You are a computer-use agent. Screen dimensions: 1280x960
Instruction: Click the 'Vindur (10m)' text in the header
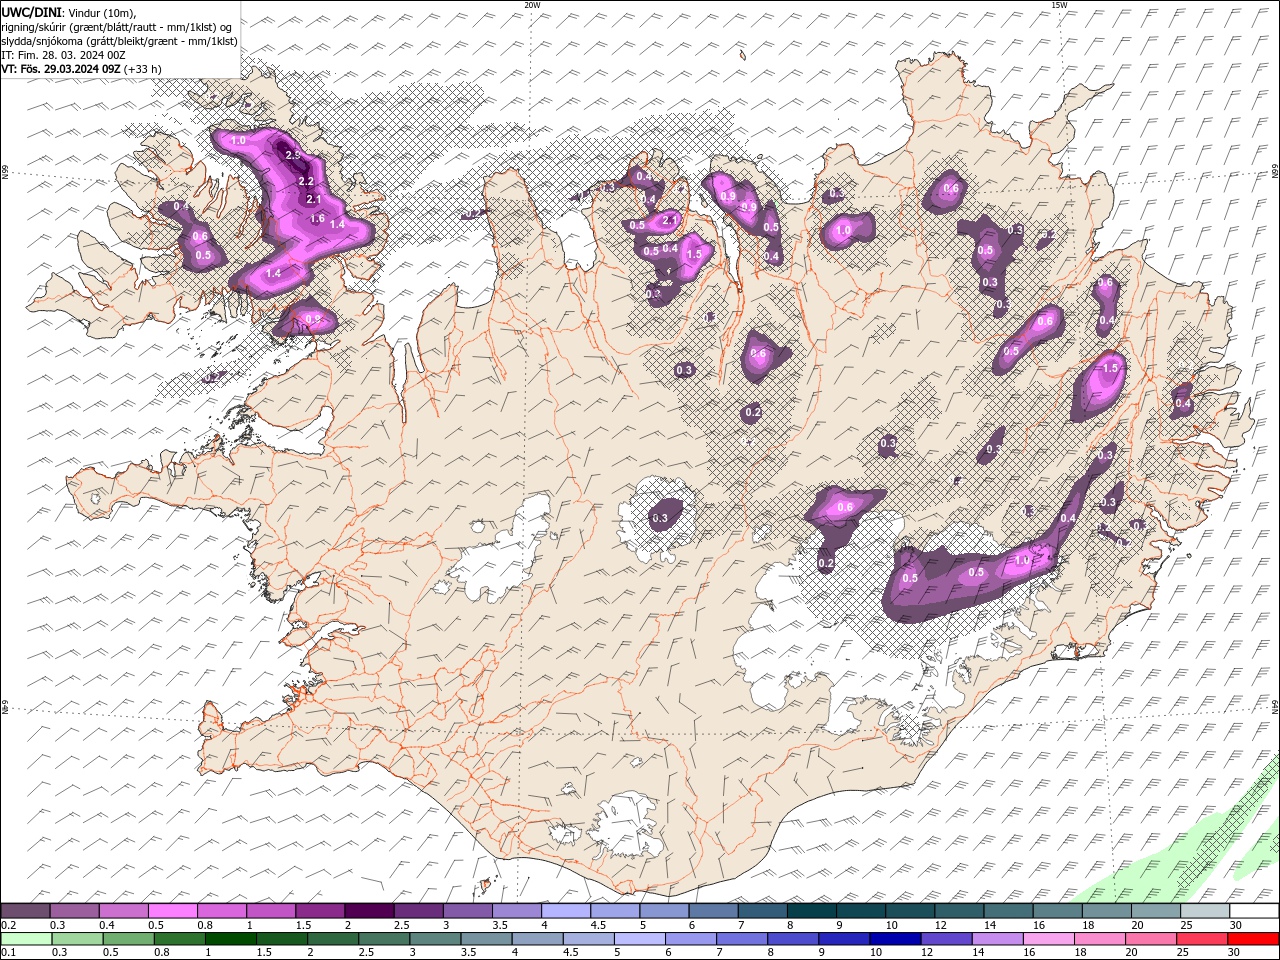coord(100,12)
